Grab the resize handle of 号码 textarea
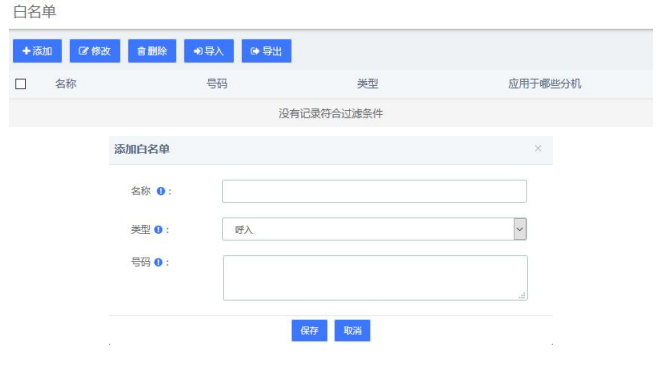This screenshot has width=657, height=370. [x=522, y=295]
